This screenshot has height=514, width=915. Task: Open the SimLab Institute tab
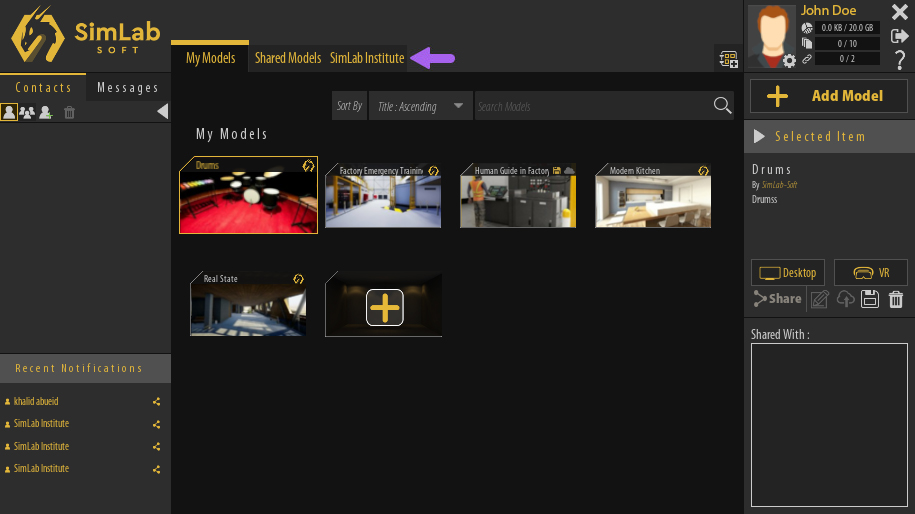click(366, 58)
